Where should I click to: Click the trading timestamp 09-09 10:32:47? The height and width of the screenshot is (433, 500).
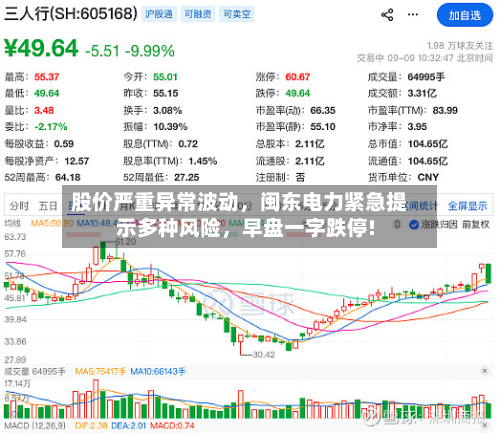click(420, 58)
